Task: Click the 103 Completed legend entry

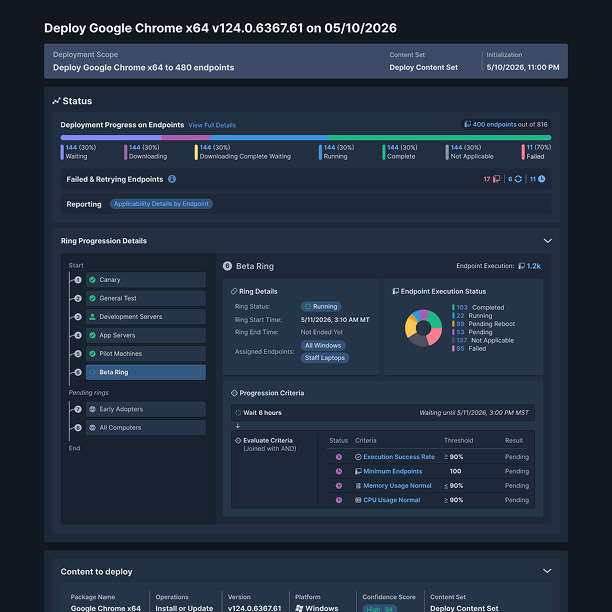Action: (478, 308)
